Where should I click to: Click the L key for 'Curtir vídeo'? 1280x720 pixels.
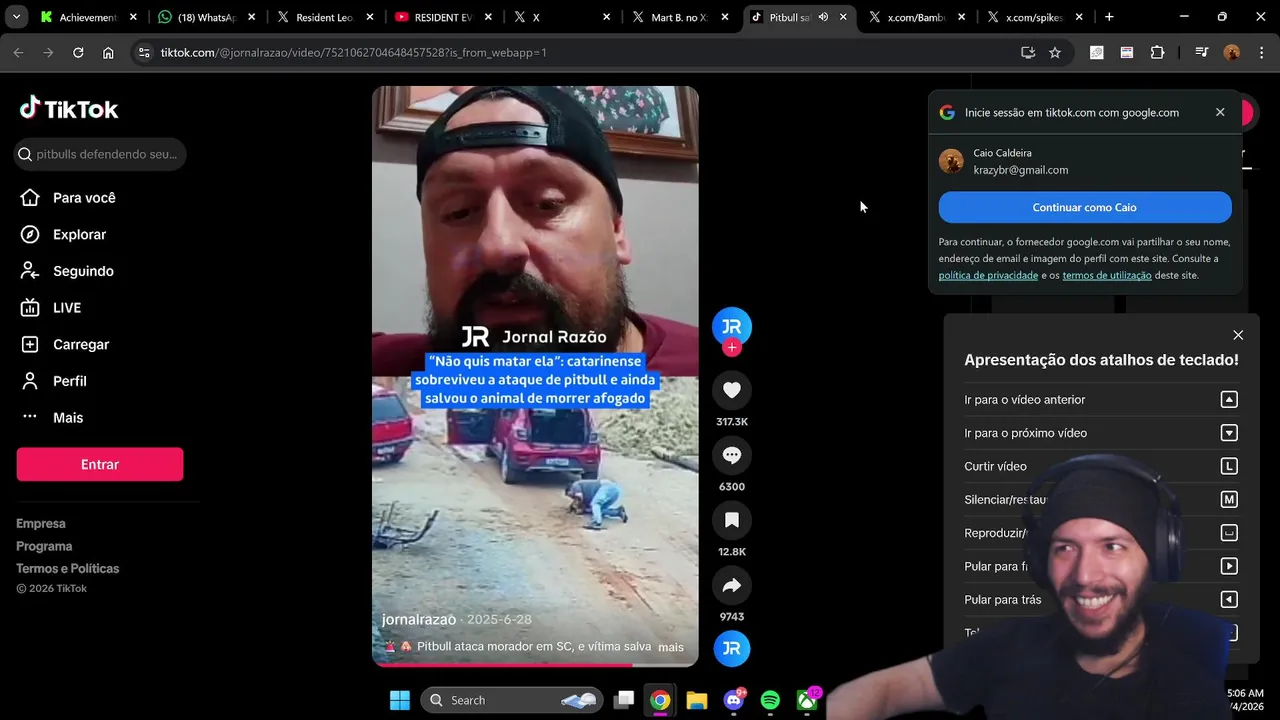(1229, 466)
